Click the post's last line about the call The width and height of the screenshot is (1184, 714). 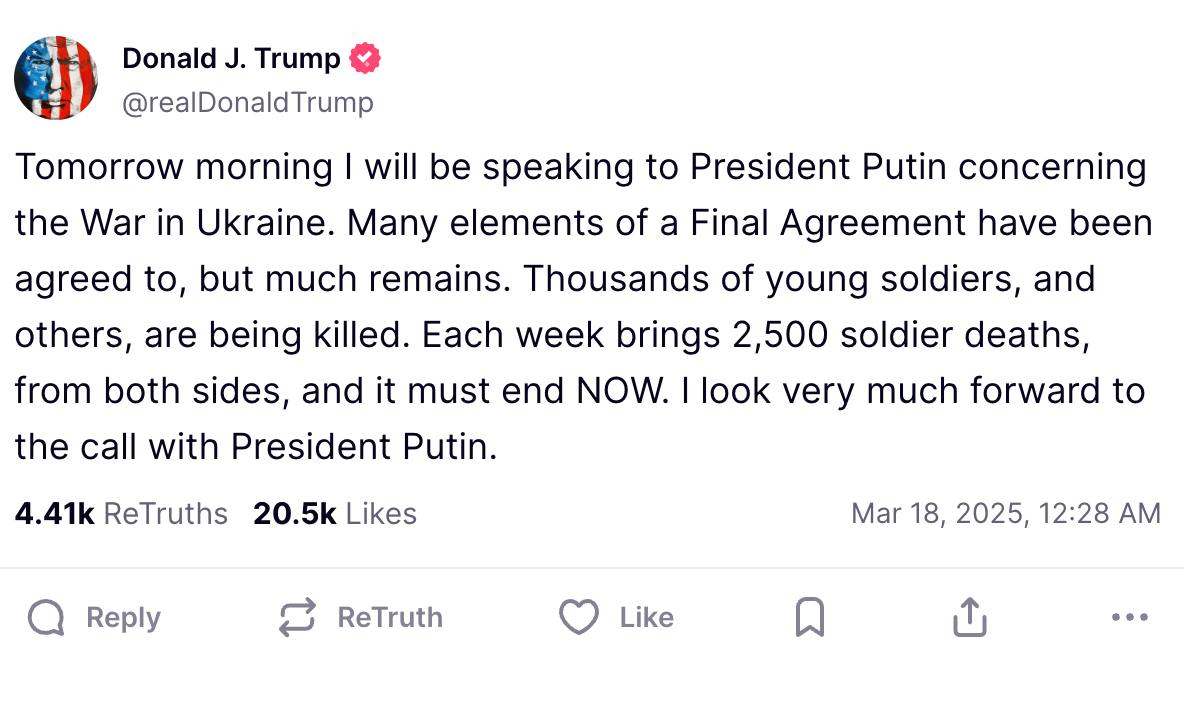(256, 446)
